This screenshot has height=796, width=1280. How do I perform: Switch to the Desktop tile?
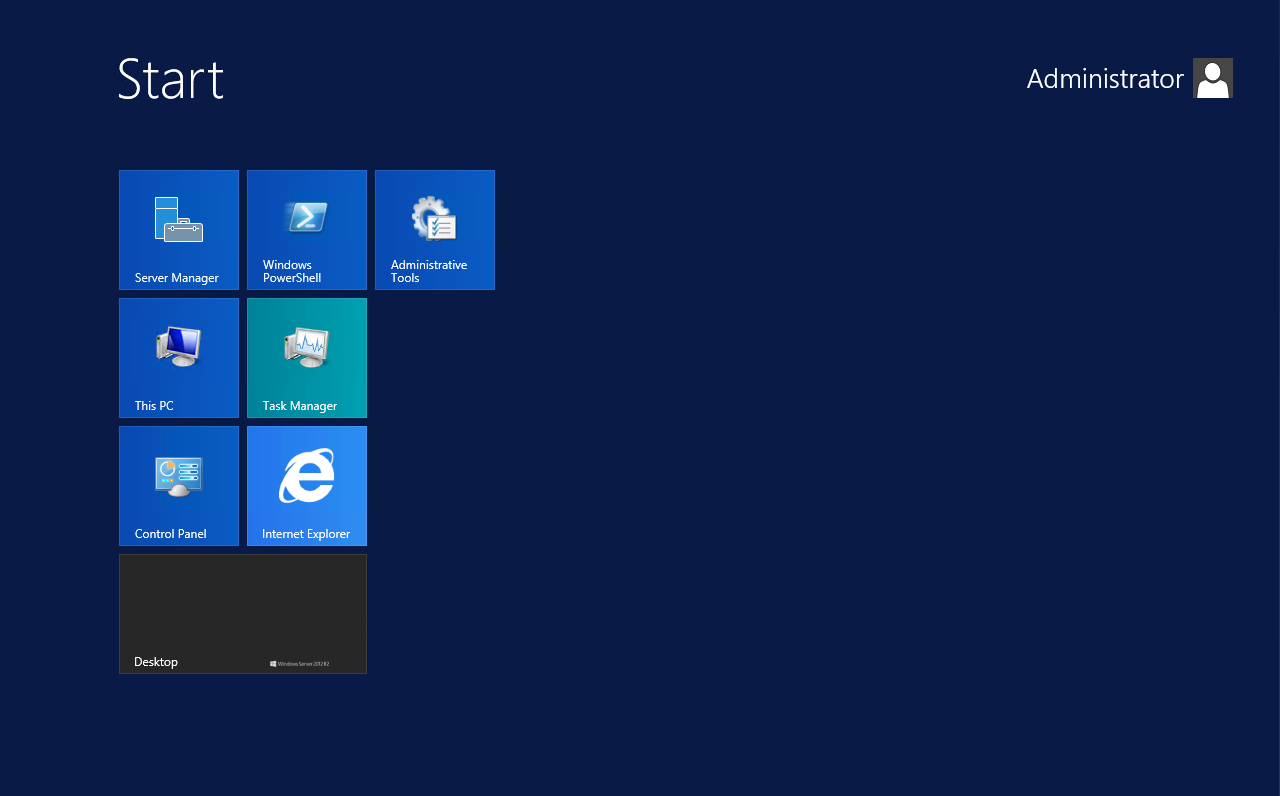click(243, 614)
